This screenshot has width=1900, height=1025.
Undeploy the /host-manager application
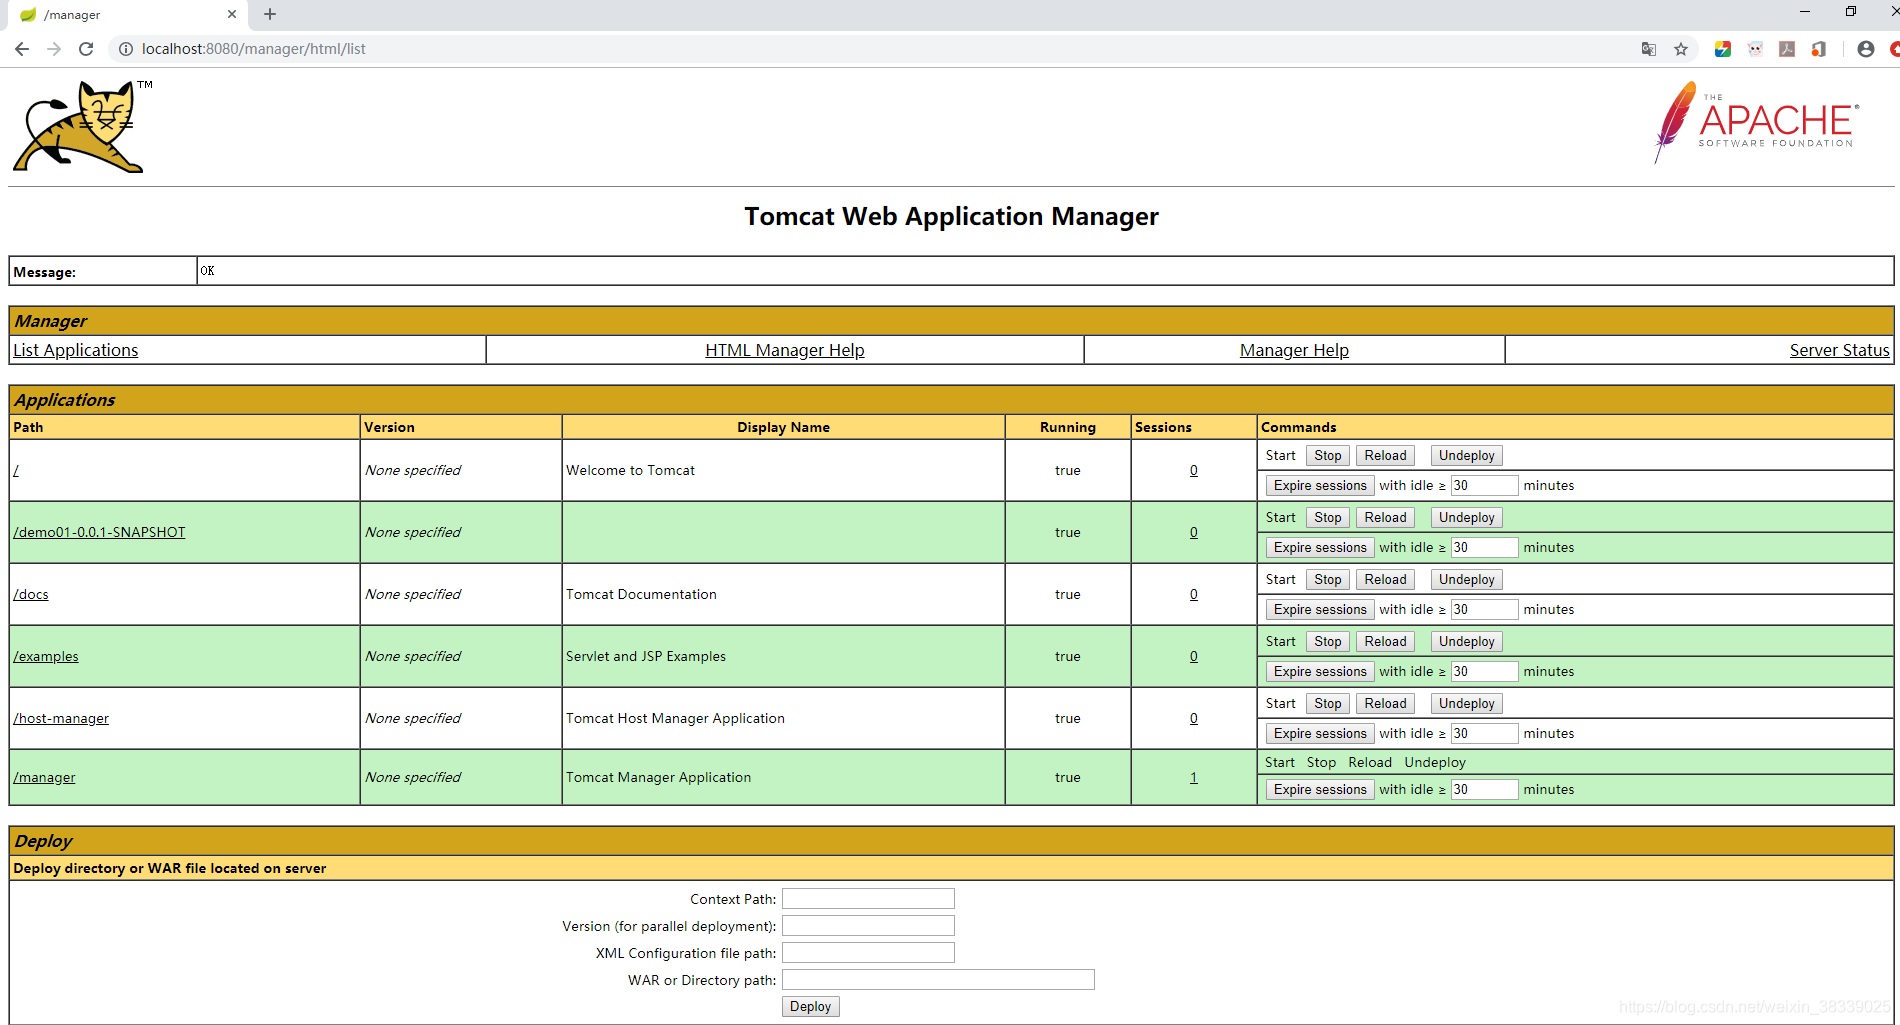pyautogui.click(x=1466, y=703)
